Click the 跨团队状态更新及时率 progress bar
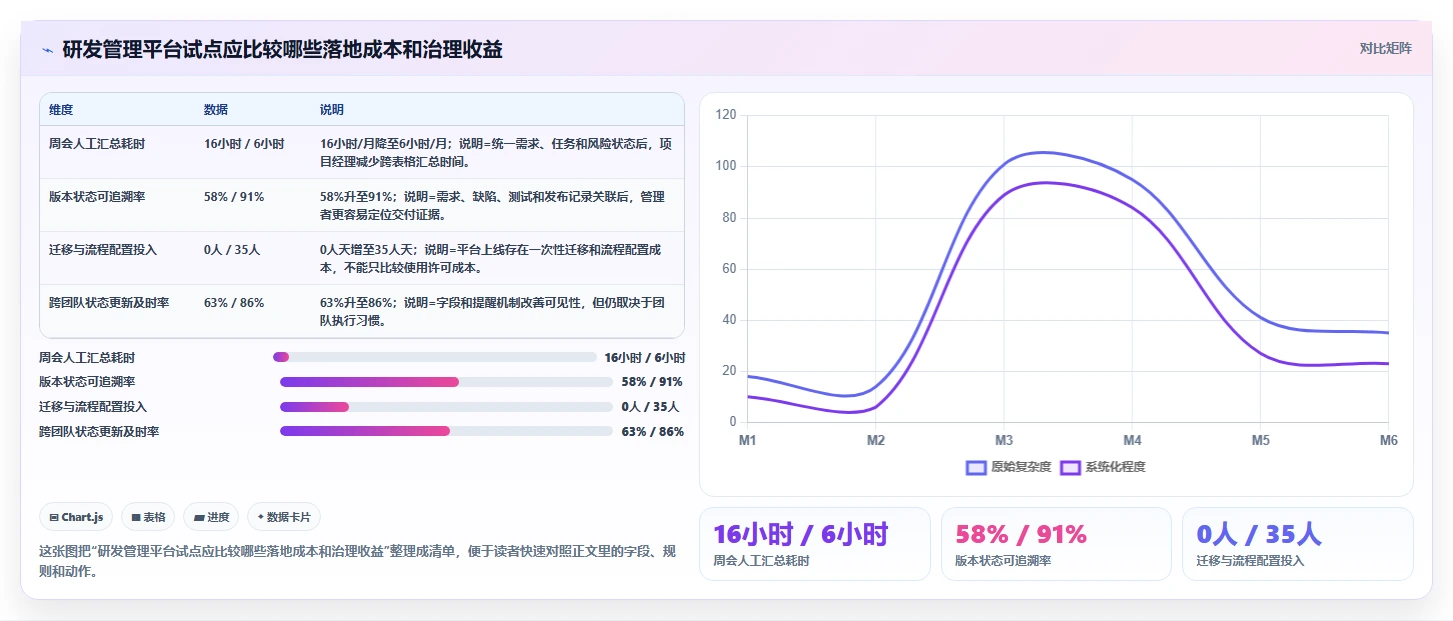This screenshot has height=621, width=1453. pos(446,432)
